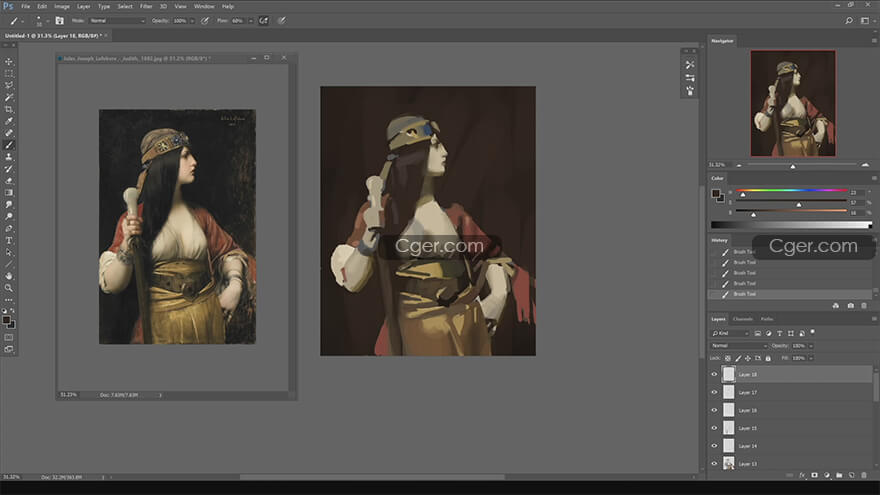Create new group folder icon
Screen dimensions: 880x495
pyautogui.click(x=839, y=475)
